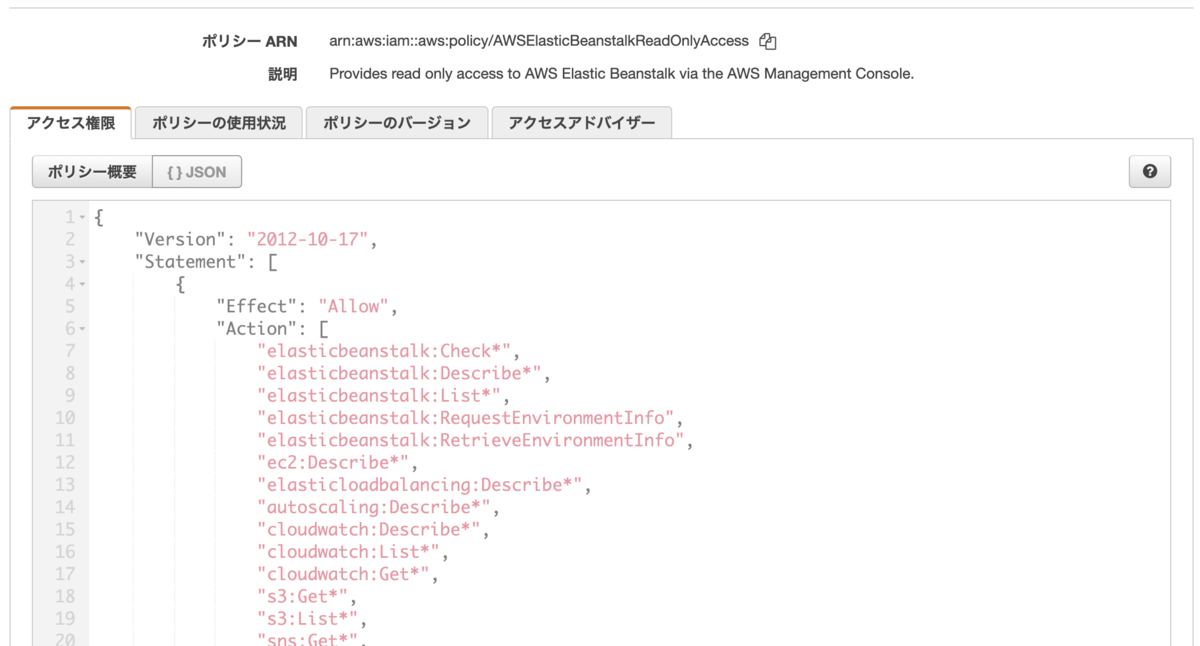Screen dimensions: 1200x646
Task: Open the アクセスアドバイザー tab
Action: pyautogui.click(x=582, y=123)
